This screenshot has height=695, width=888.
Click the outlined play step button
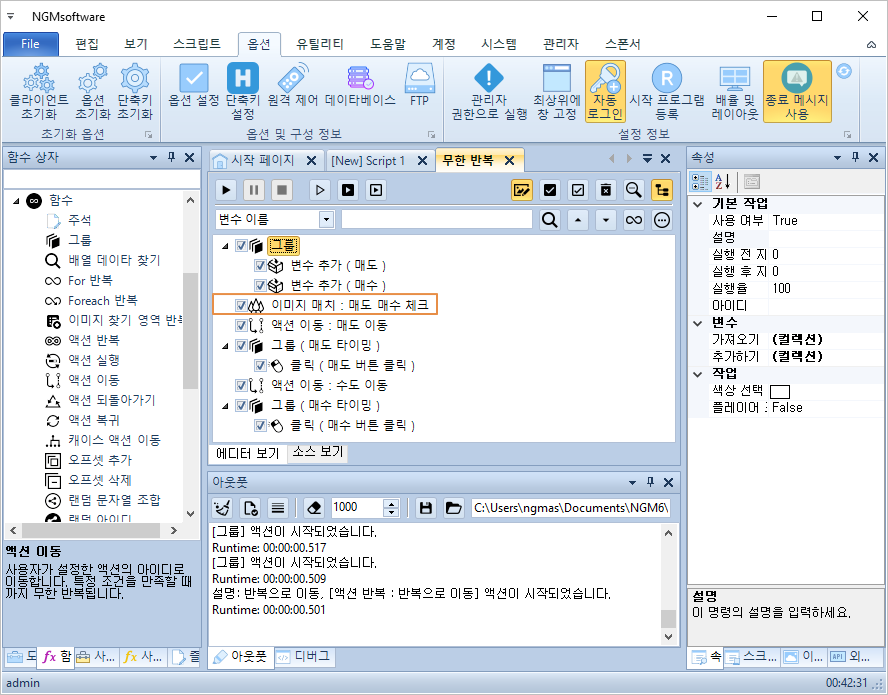320,190
